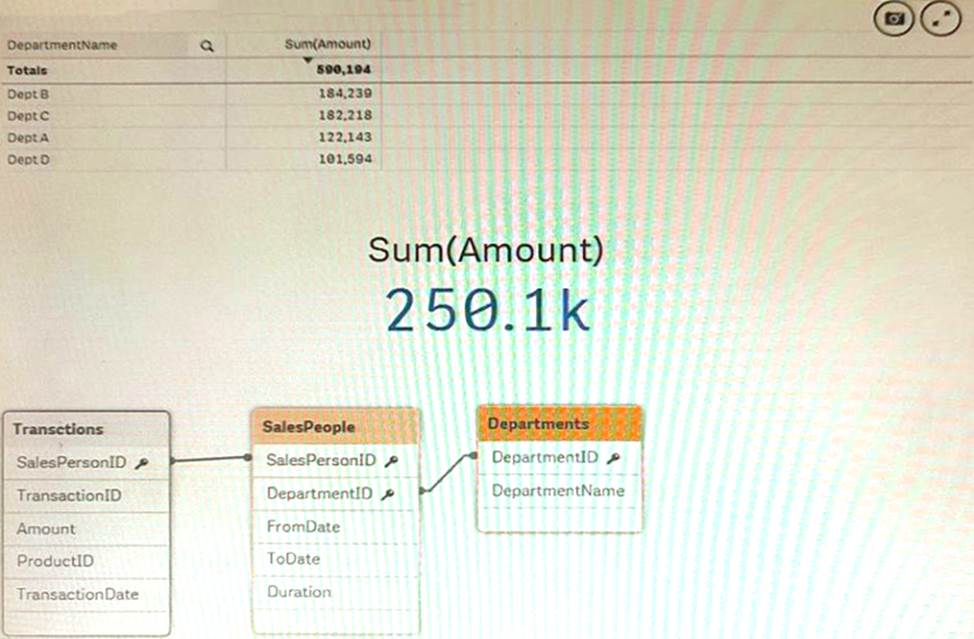This screenshot has width=974, height=639.
Task: Click the camera snapshot icon
Action: (x=893, y=19)
